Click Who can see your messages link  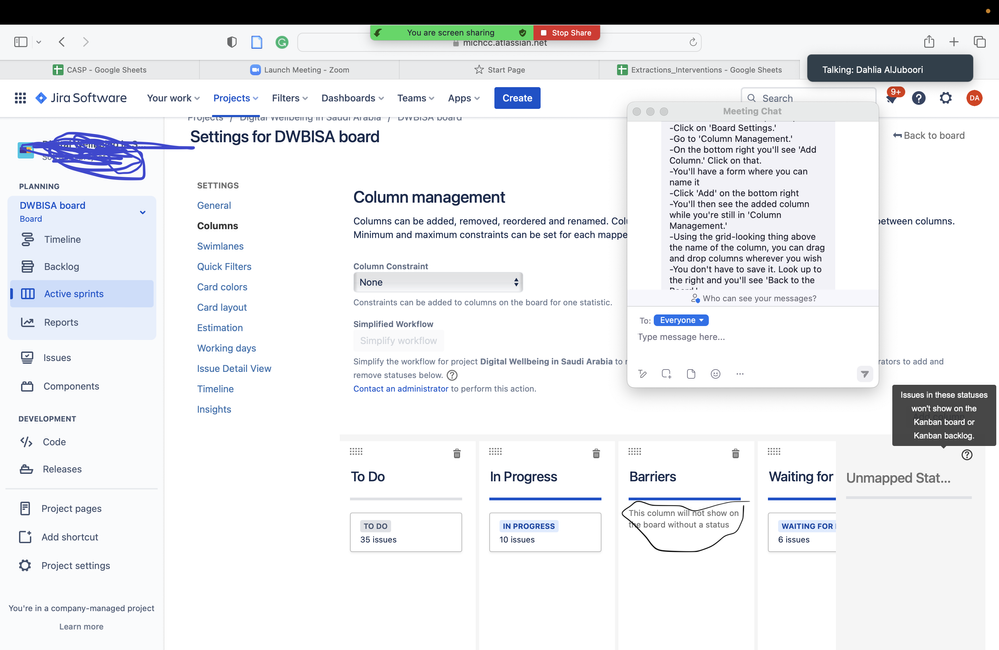[754, 298]
